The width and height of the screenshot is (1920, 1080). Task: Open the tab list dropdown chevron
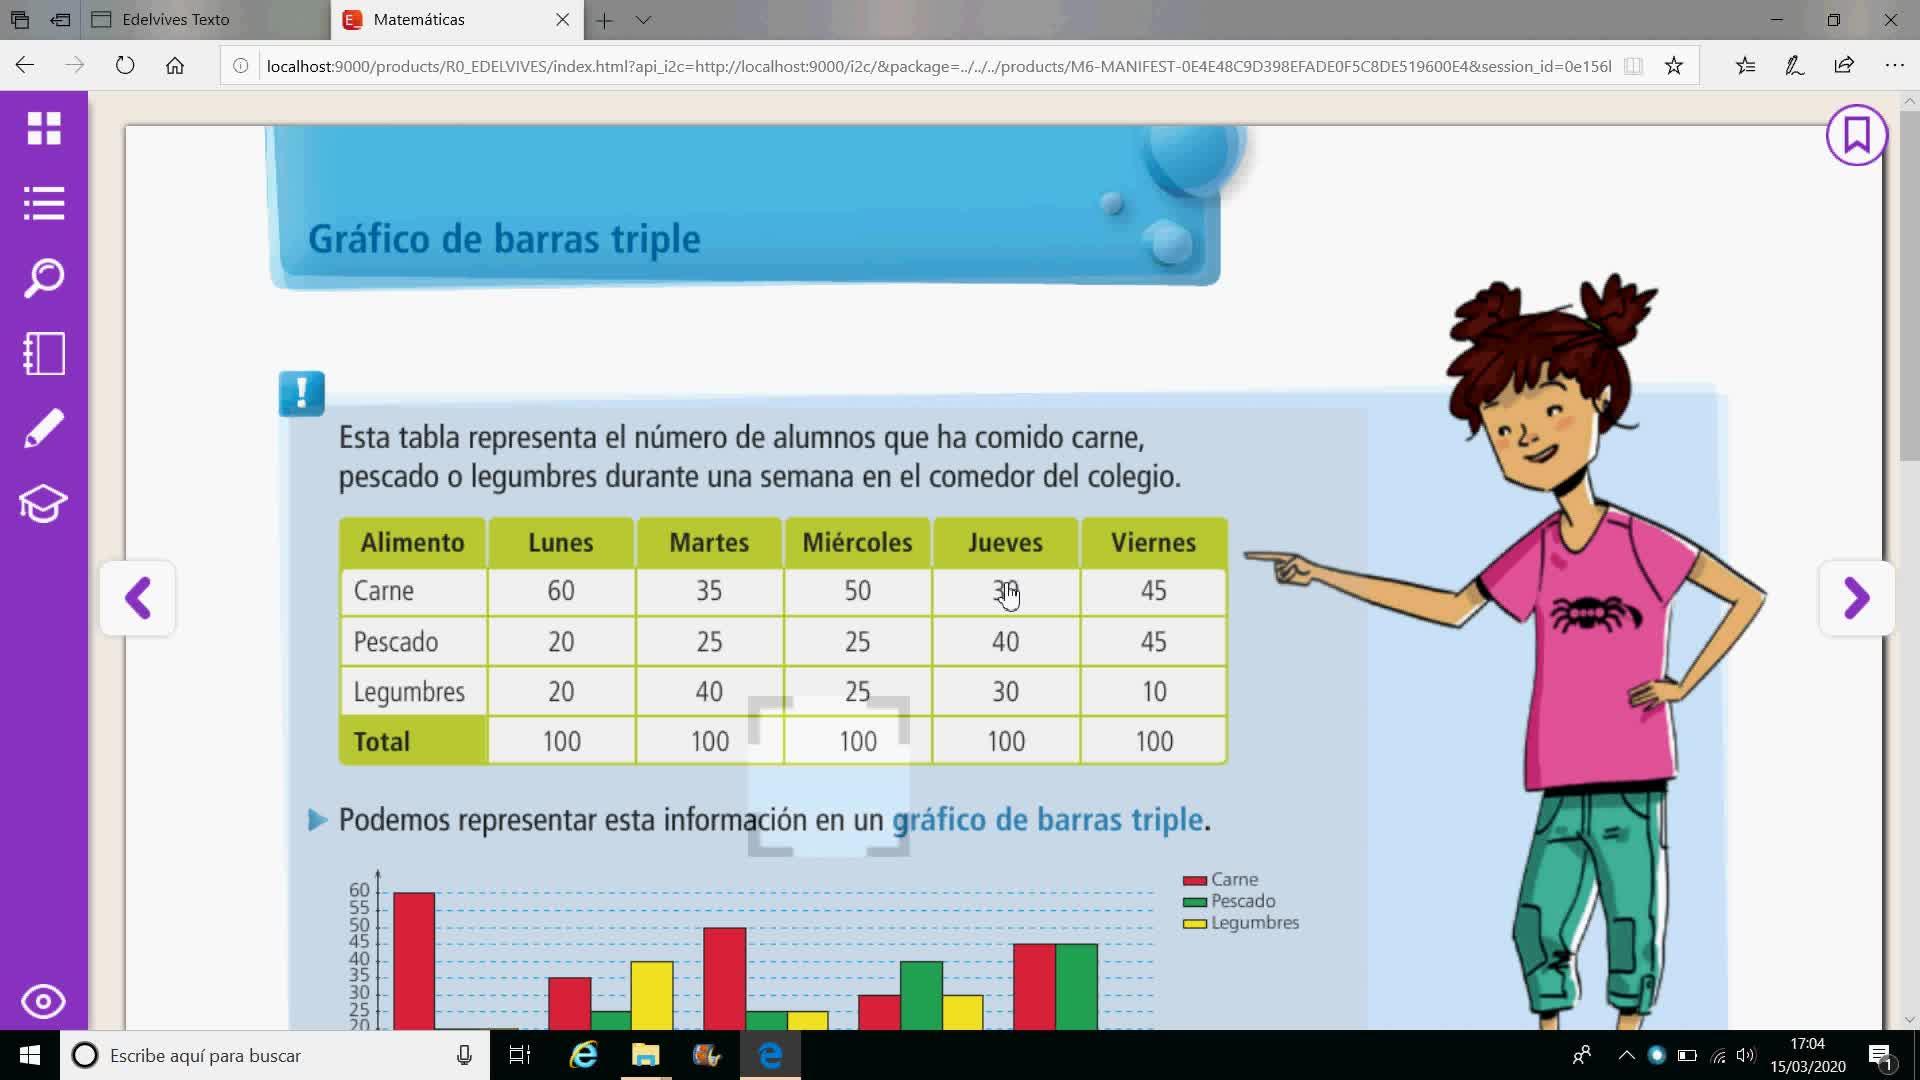click(x=643, y=20)
